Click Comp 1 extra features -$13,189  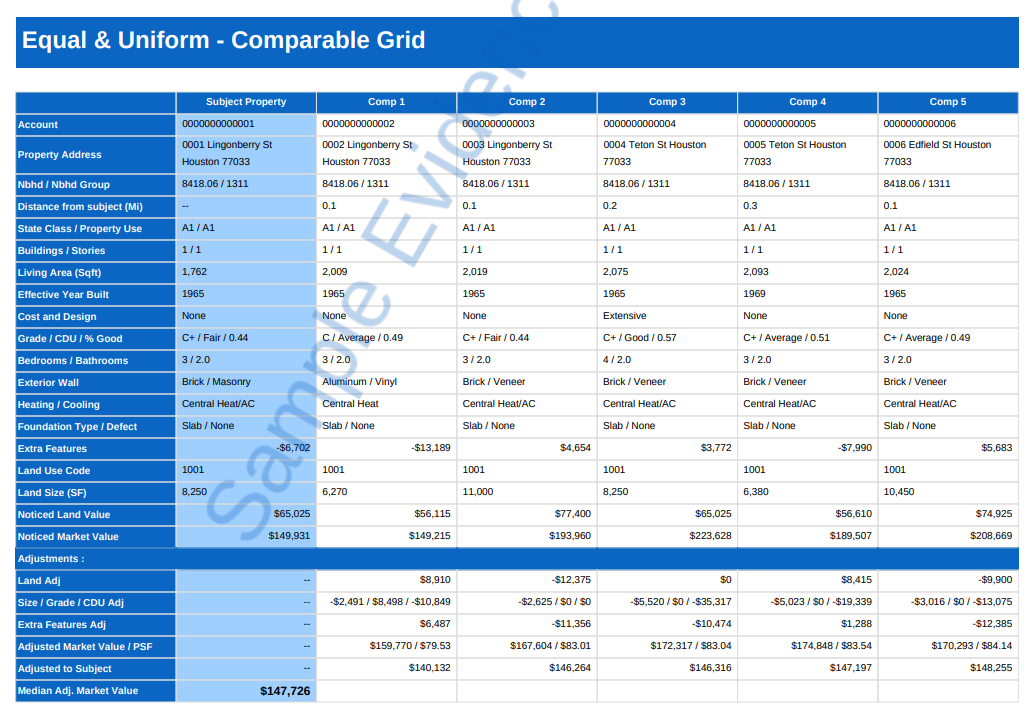431,448
